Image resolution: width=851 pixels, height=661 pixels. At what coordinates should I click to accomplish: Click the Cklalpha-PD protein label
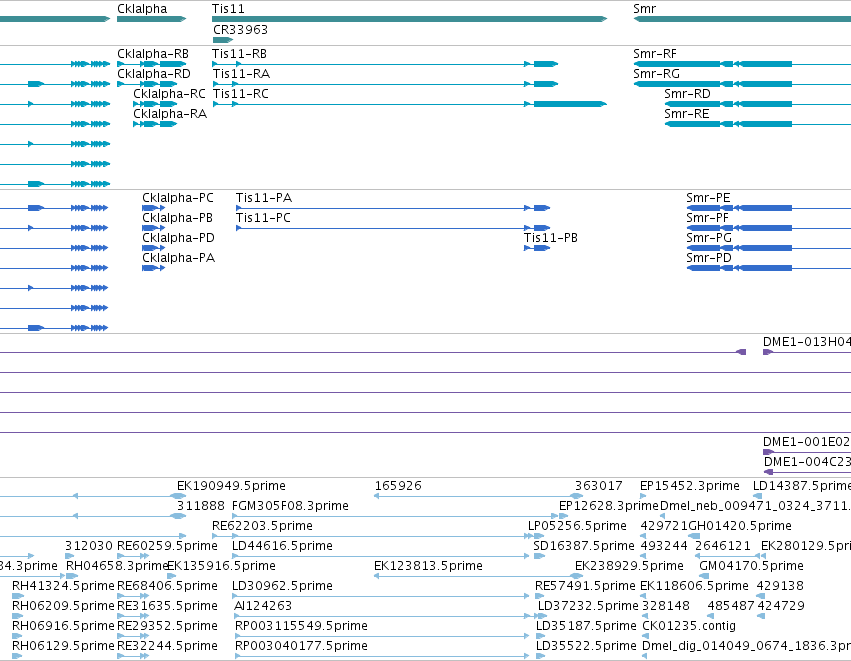click(x=179, y=238)
